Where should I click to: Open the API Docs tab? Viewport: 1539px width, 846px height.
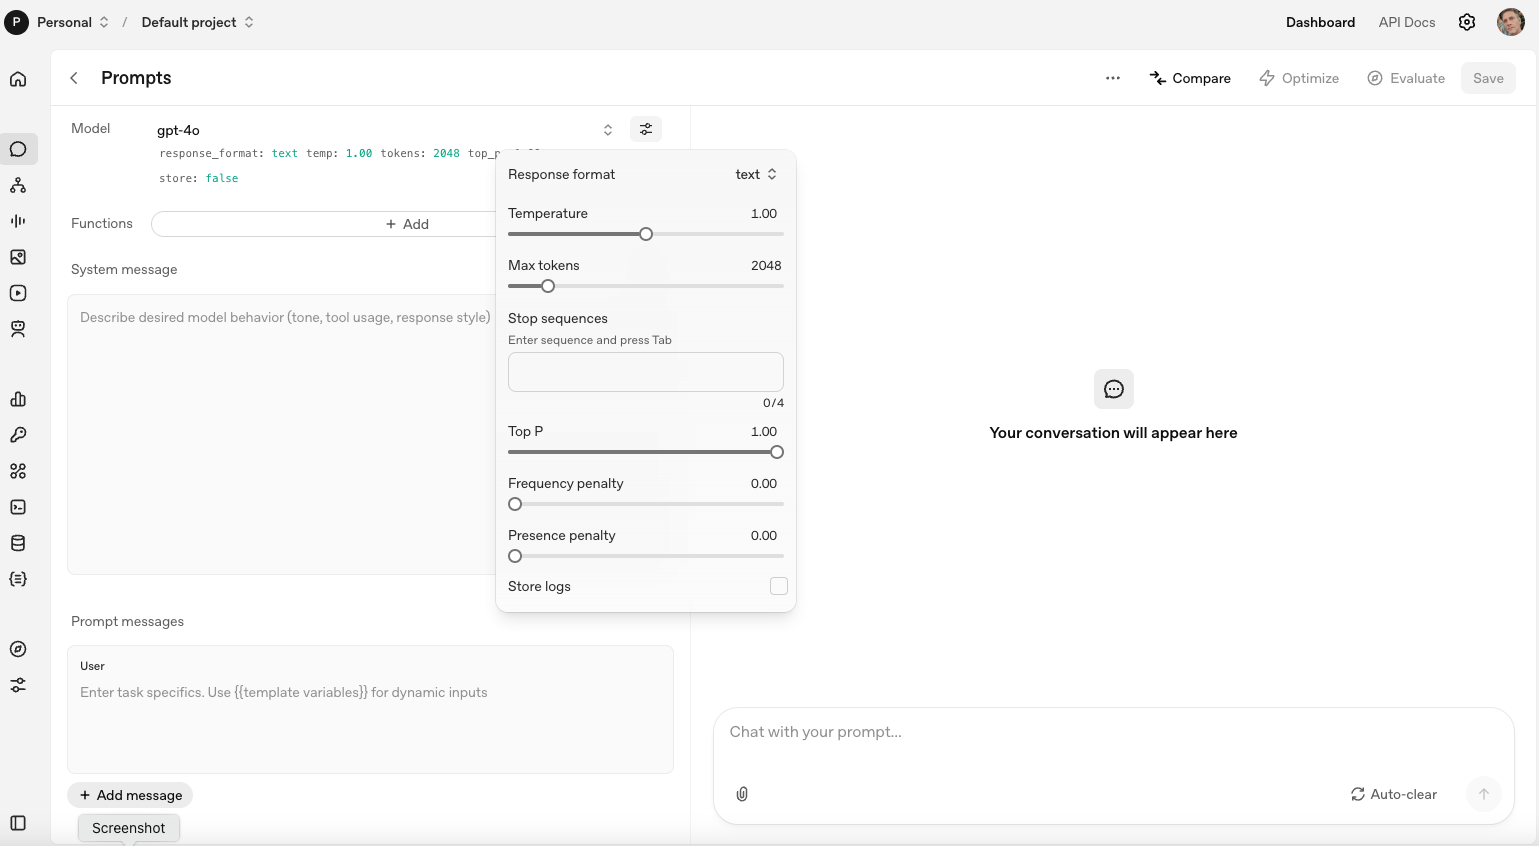click(x=1406, y=22)
